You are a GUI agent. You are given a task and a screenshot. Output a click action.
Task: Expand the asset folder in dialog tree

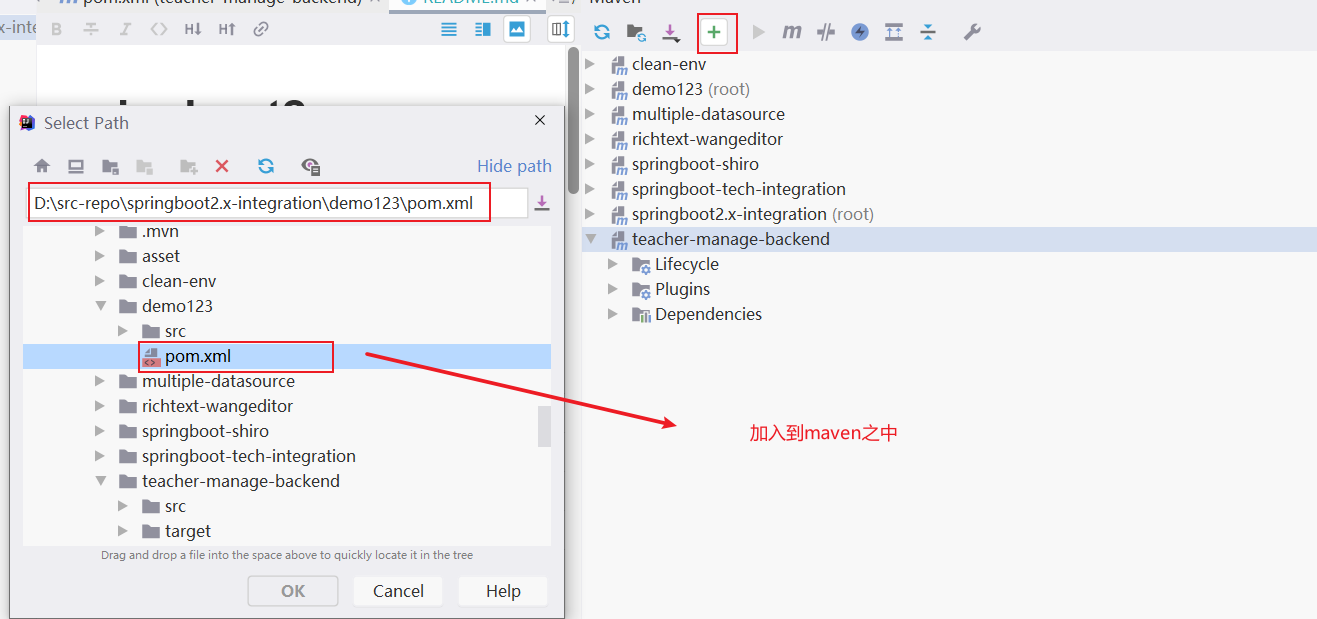tap(99, 256)
